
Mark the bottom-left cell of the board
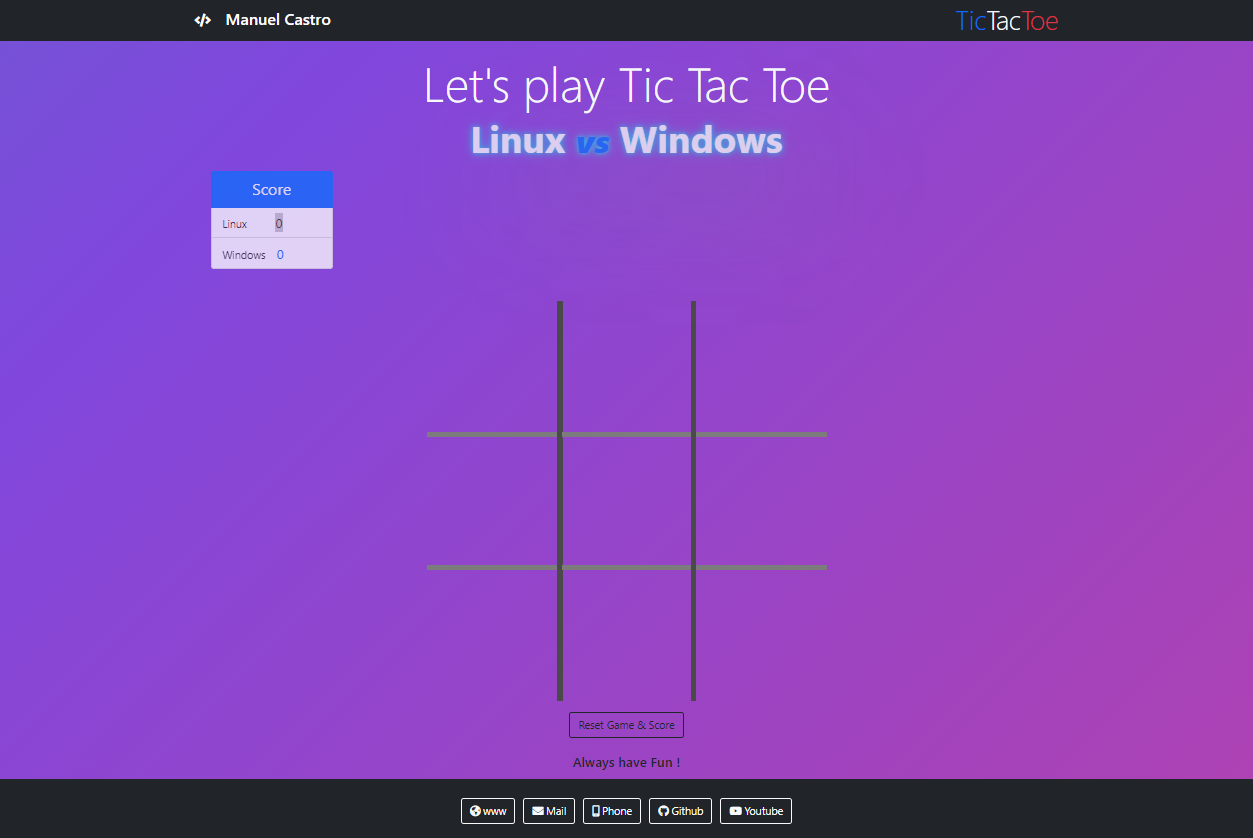(492, 635)
